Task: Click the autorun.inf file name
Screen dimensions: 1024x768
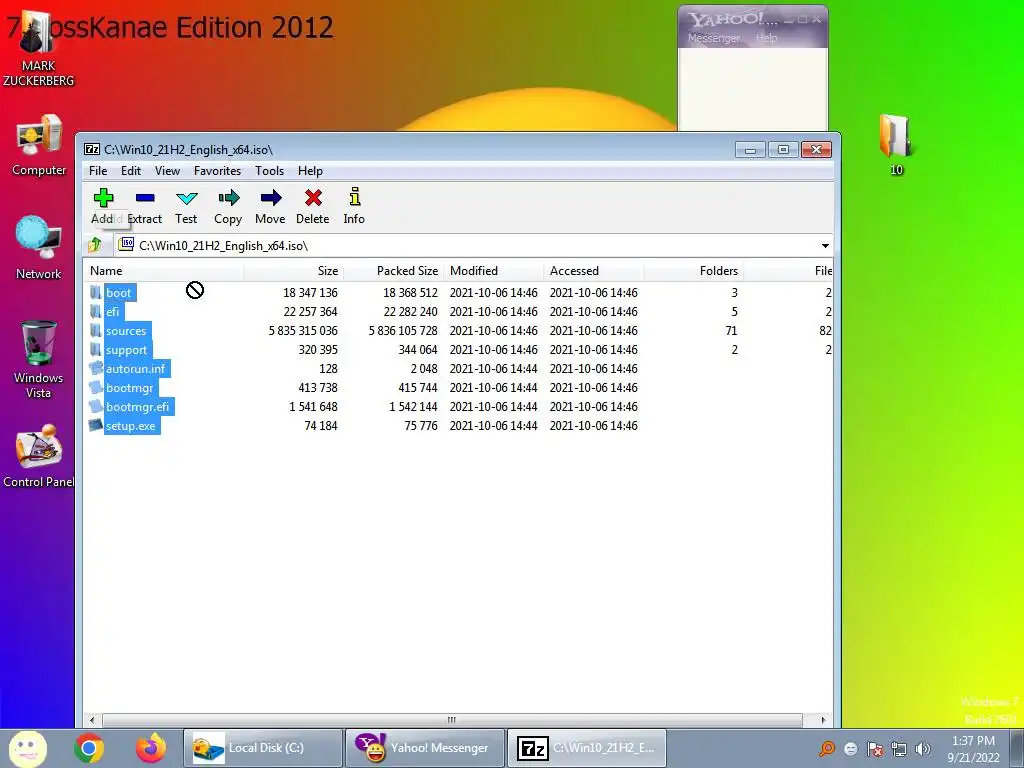Action: click(x=135, y=368)
